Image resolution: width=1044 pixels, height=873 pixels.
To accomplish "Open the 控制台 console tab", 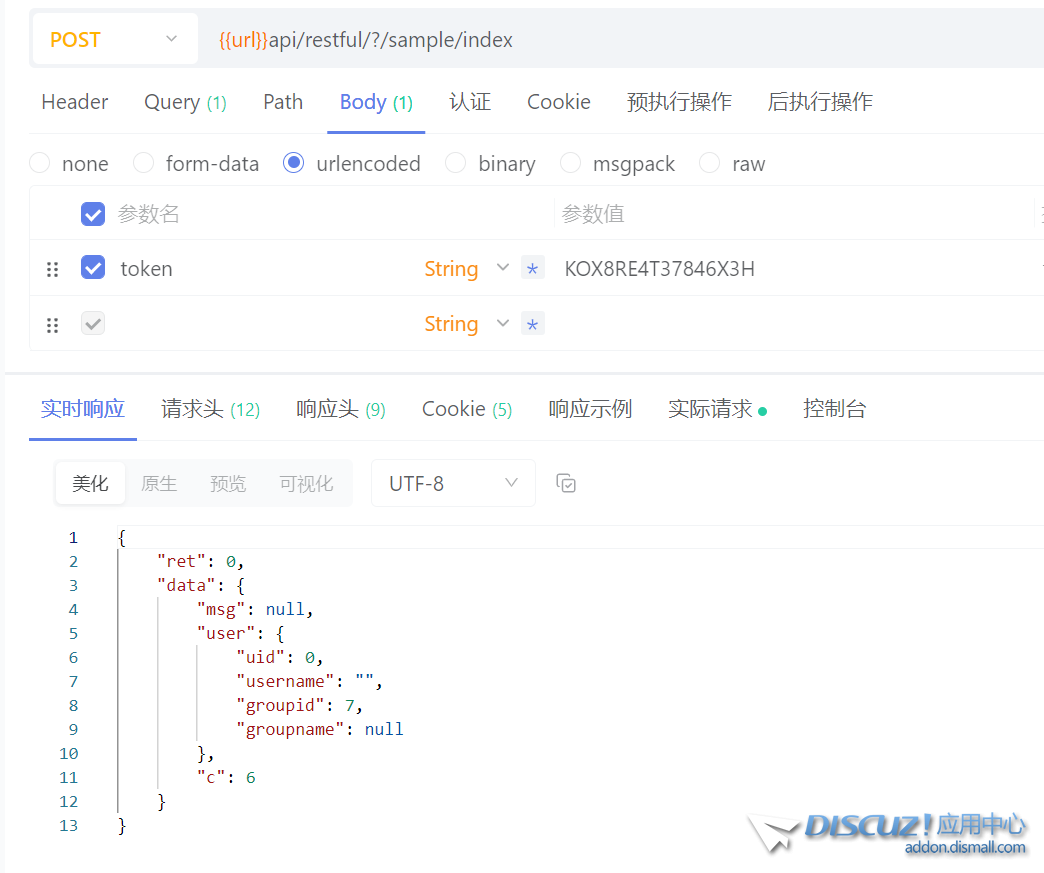I will (834, 409).
